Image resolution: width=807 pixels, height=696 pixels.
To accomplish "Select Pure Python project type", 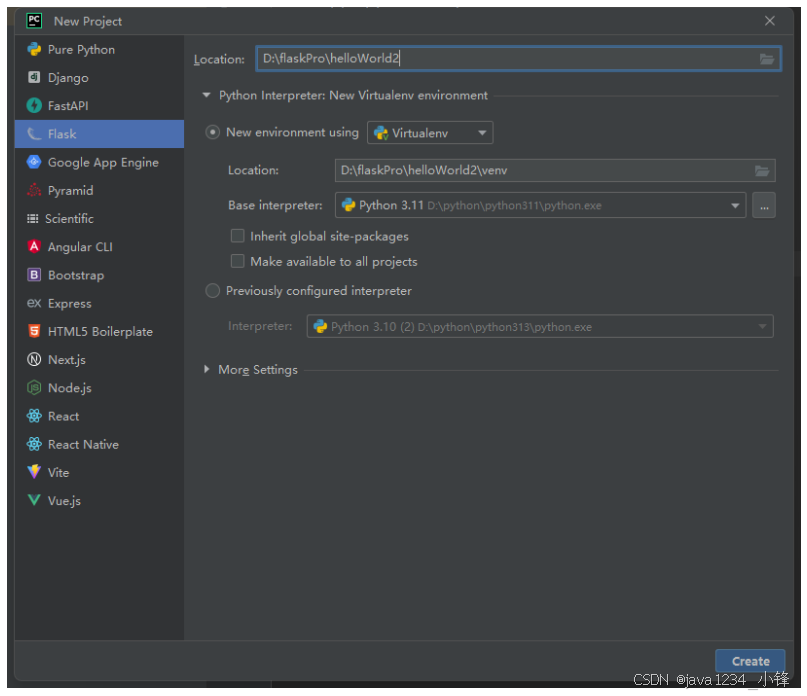I will click(99, 49).
